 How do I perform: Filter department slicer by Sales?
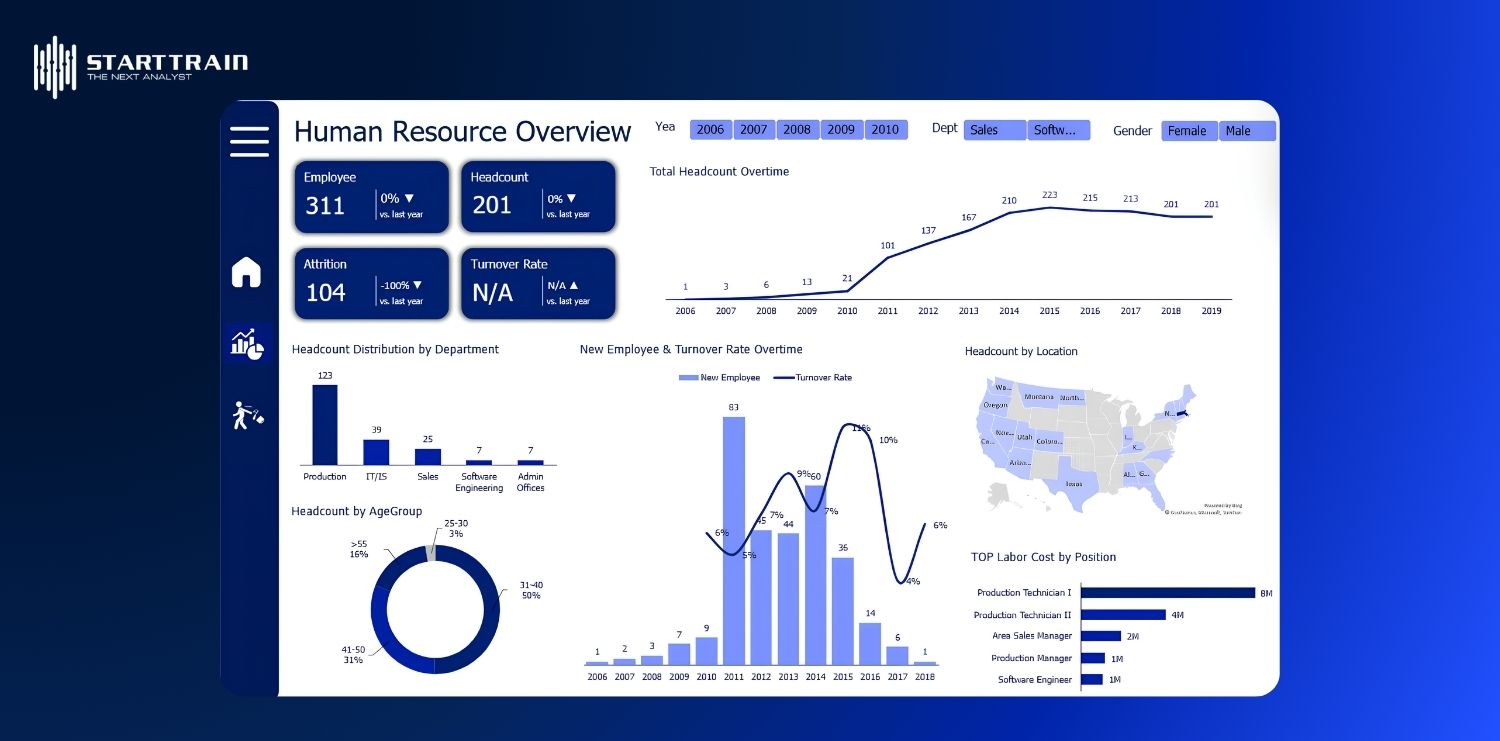995,130
